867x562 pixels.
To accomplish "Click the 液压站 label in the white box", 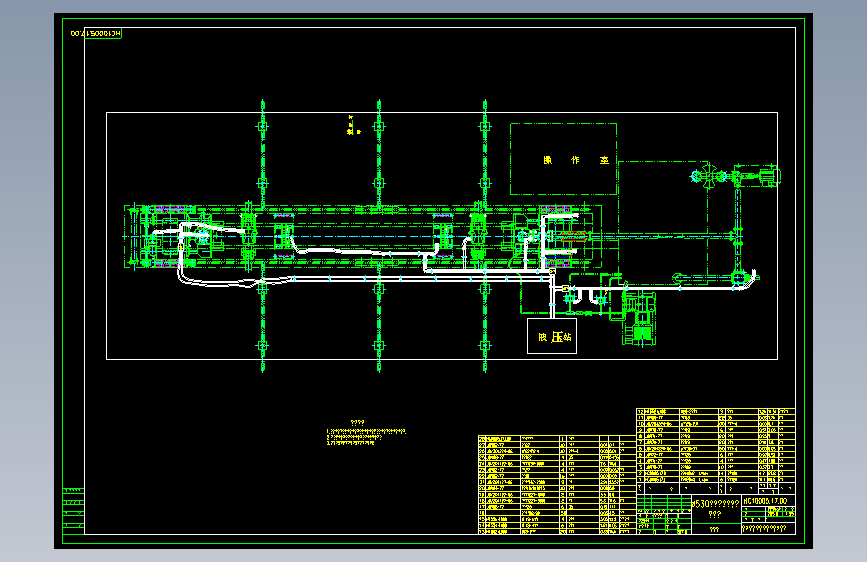I will 555,337.
